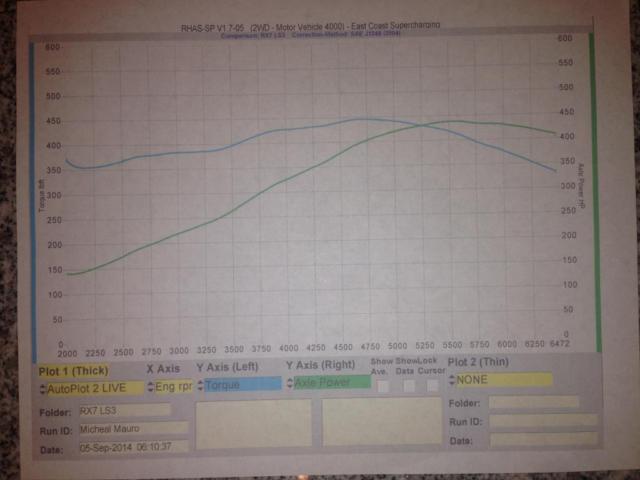Select the Plot 2 (Thin) heading
Viewport: 640px width, 480px height.
tap(478, 362)
